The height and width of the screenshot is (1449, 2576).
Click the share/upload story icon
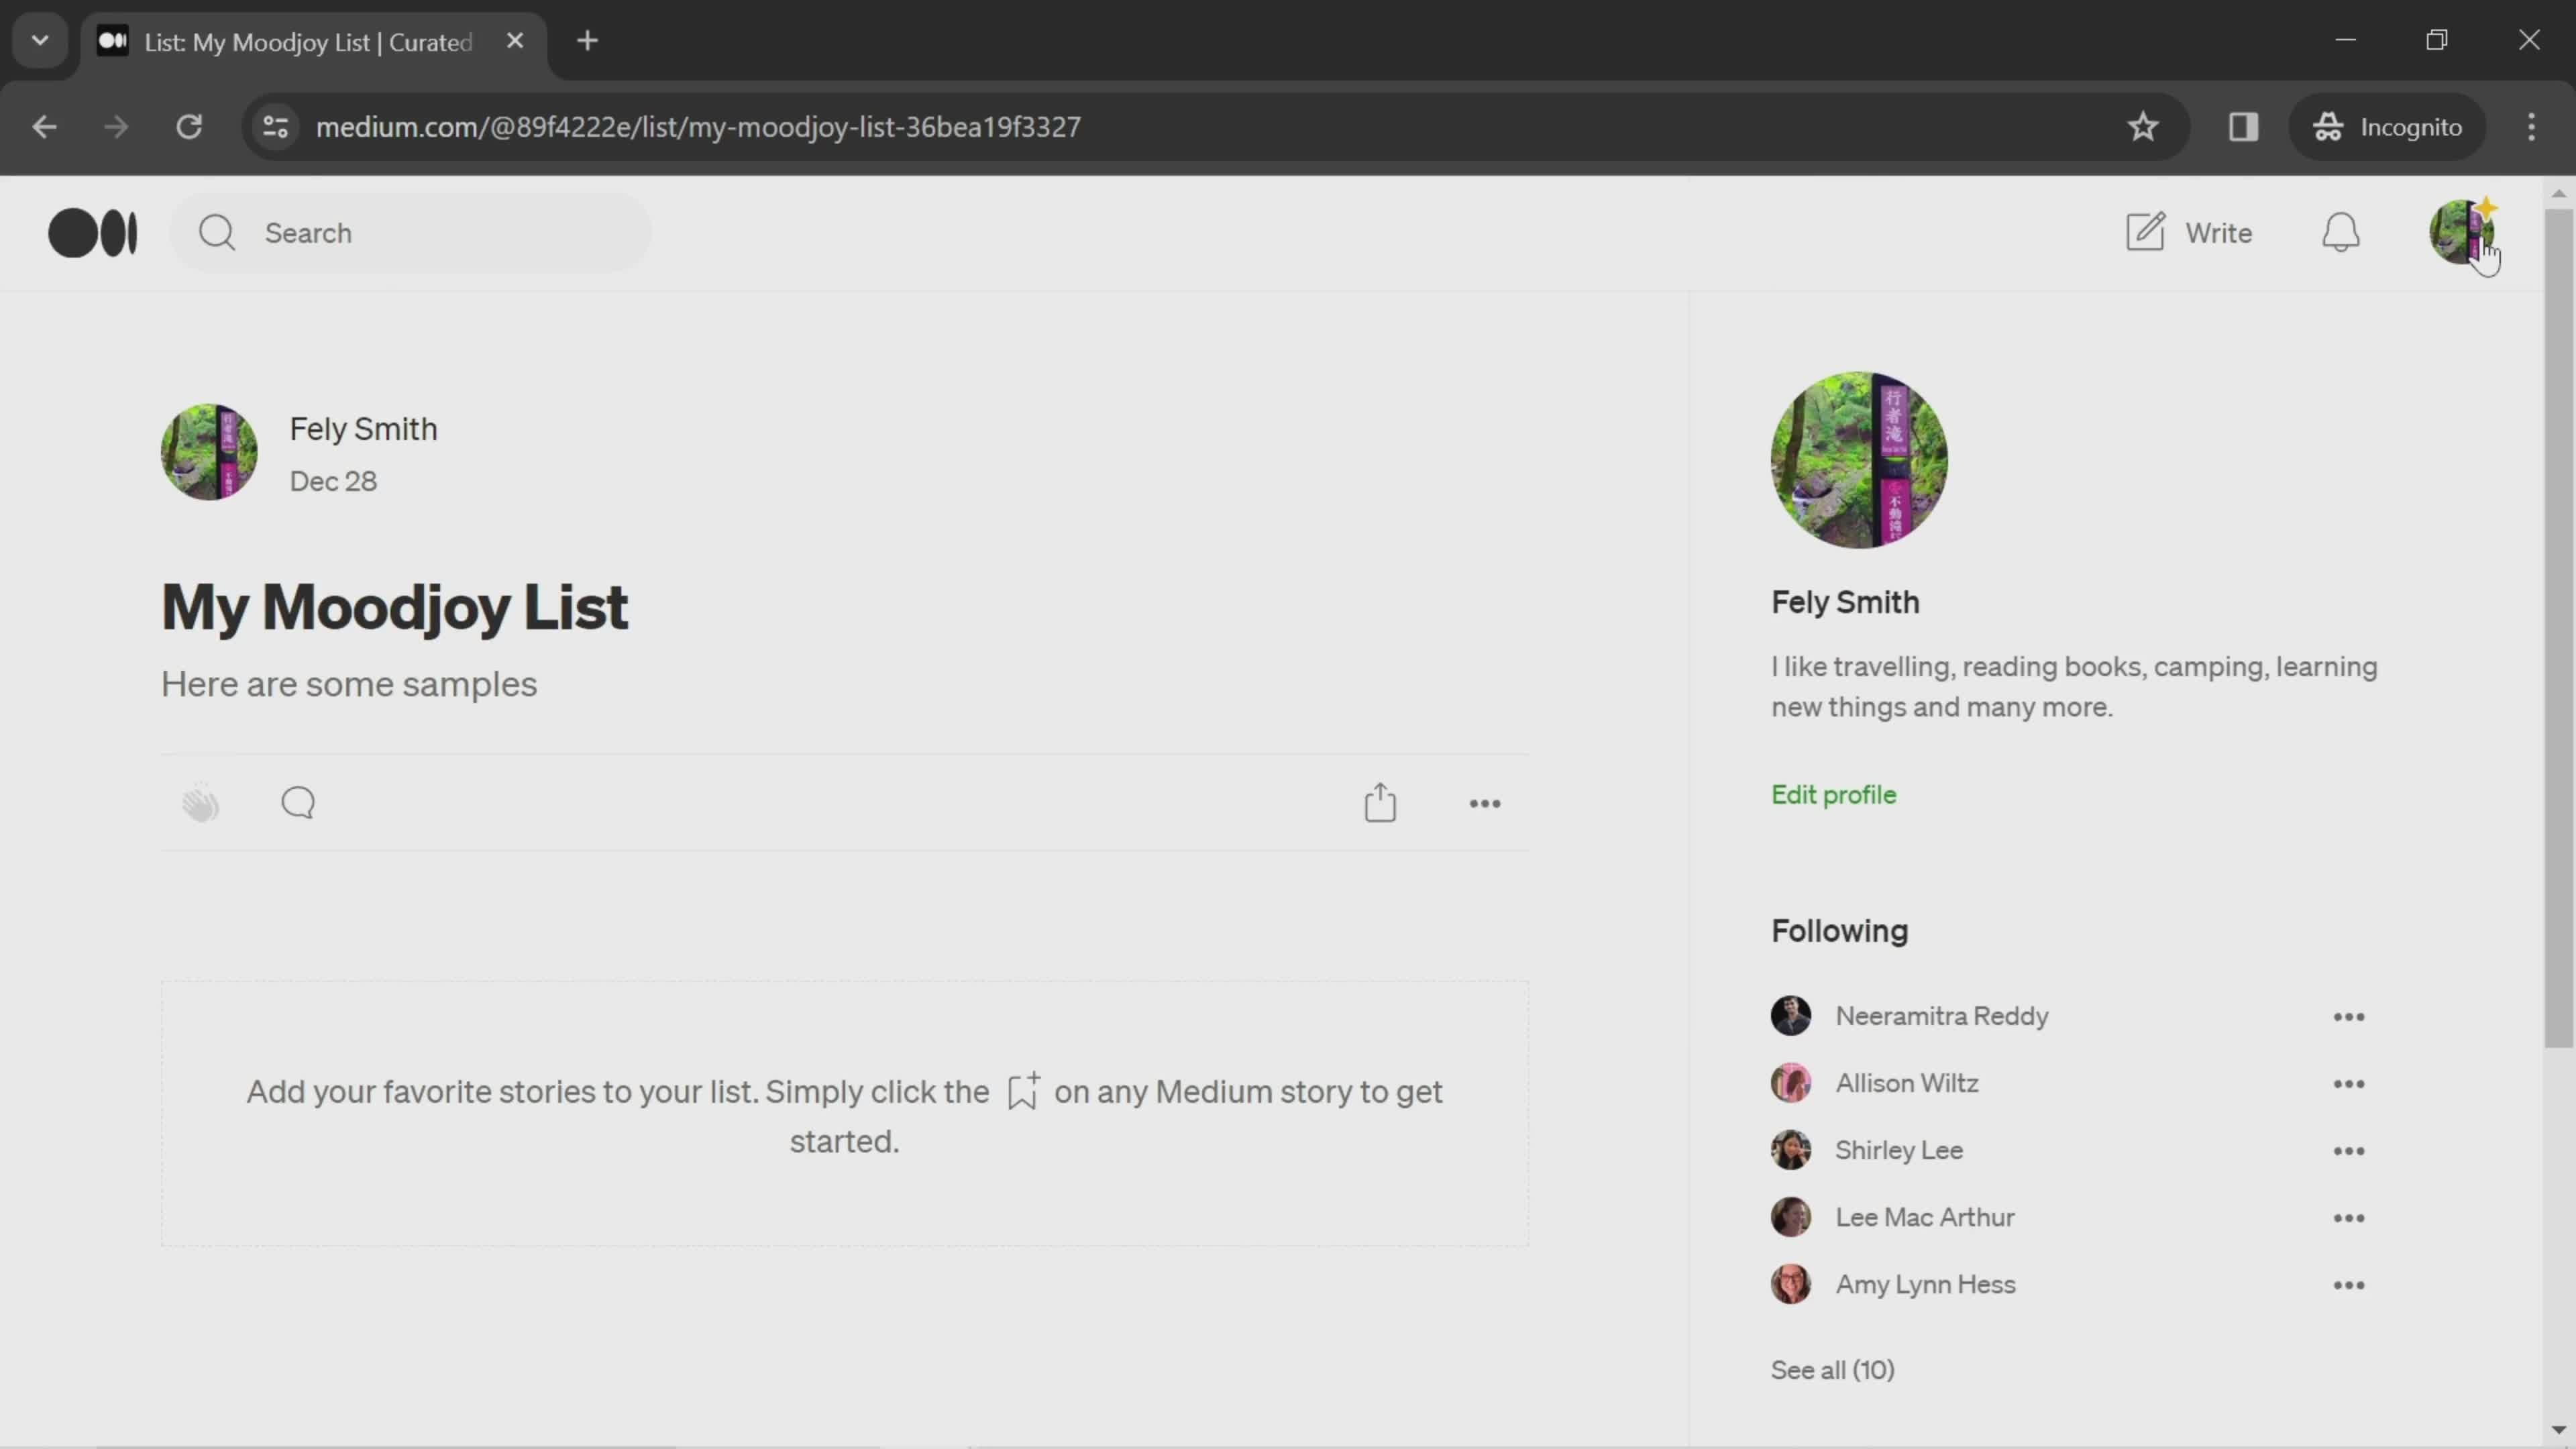coord(1380,802)
